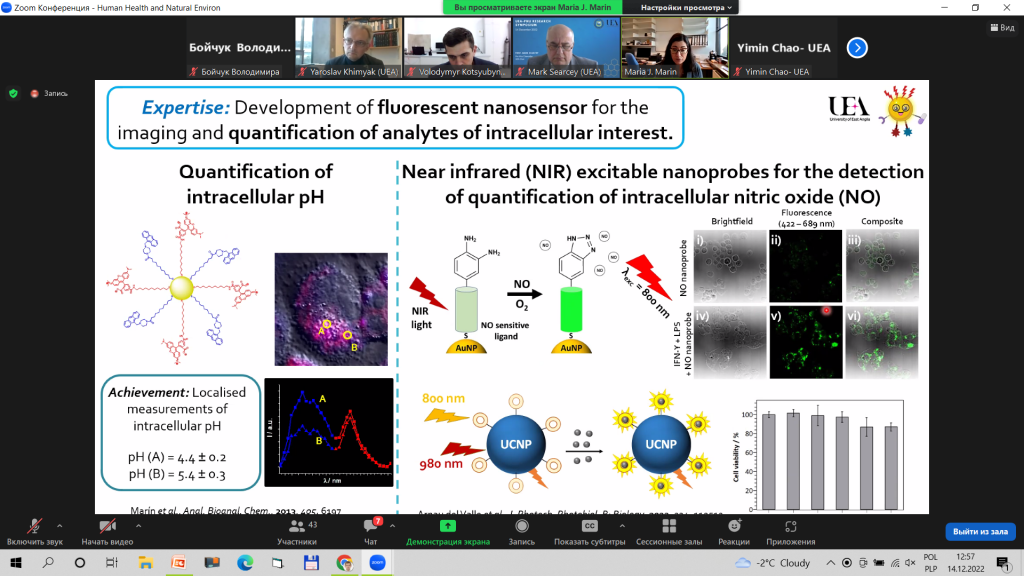Open the Вид view menu

coord(1002,27)
